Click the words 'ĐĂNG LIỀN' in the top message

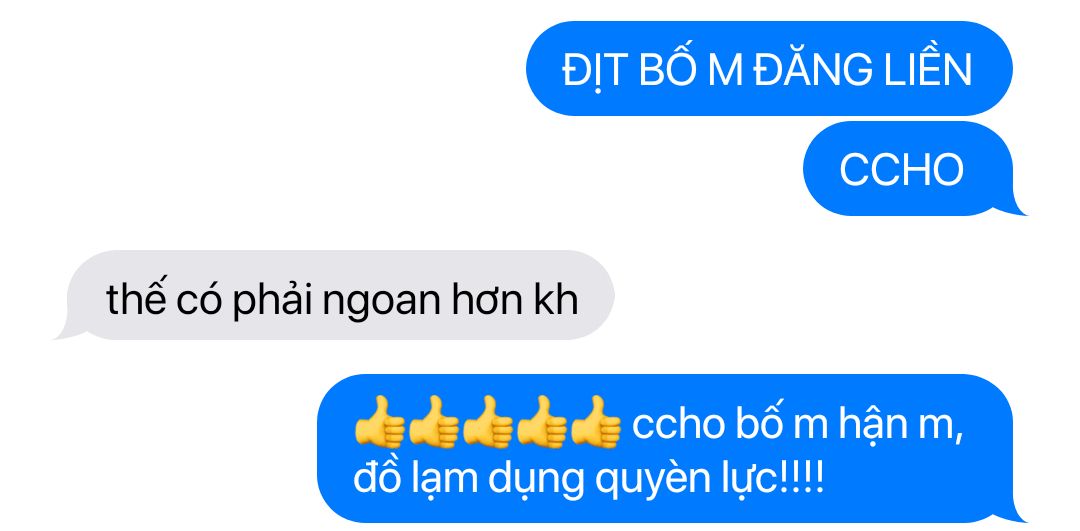861,68
